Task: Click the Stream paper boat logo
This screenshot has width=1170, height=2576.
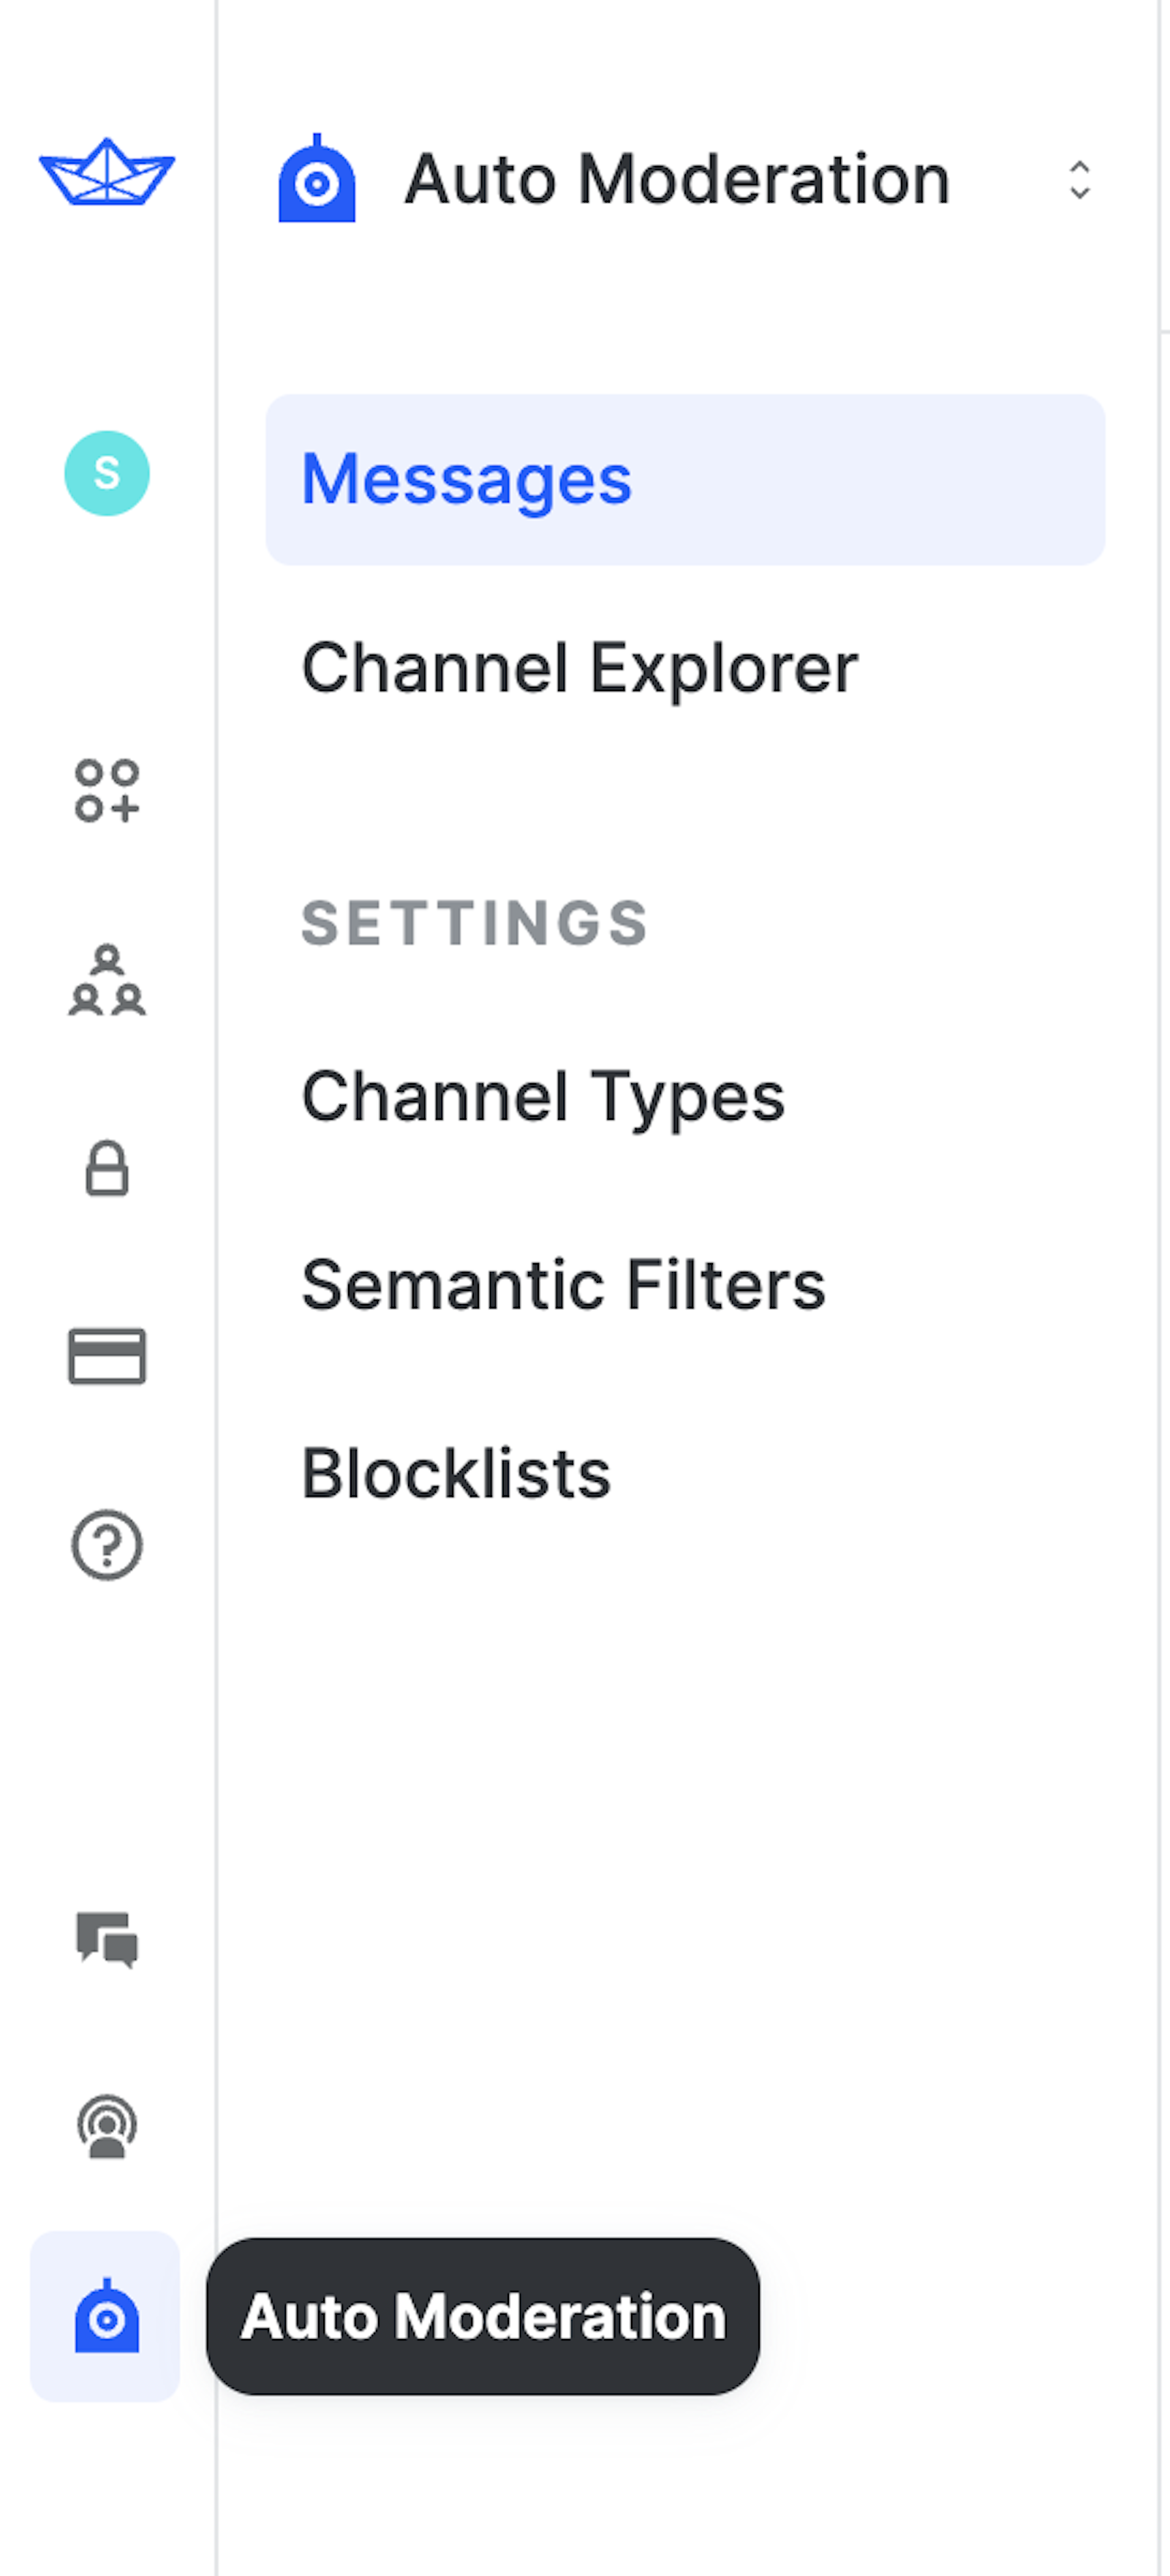Action: [x=107, y=173]
